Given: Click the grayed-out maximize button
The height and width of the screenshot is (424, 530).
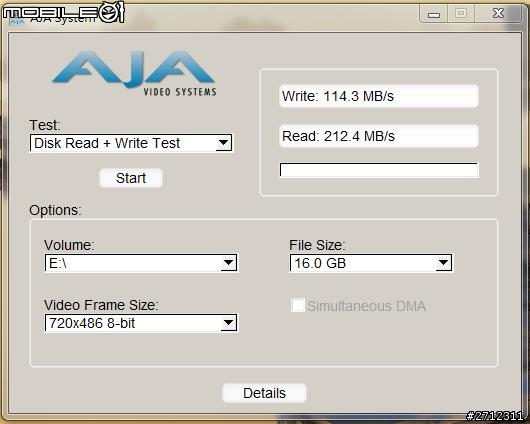Looking at the screenshot, I should 461,14.
